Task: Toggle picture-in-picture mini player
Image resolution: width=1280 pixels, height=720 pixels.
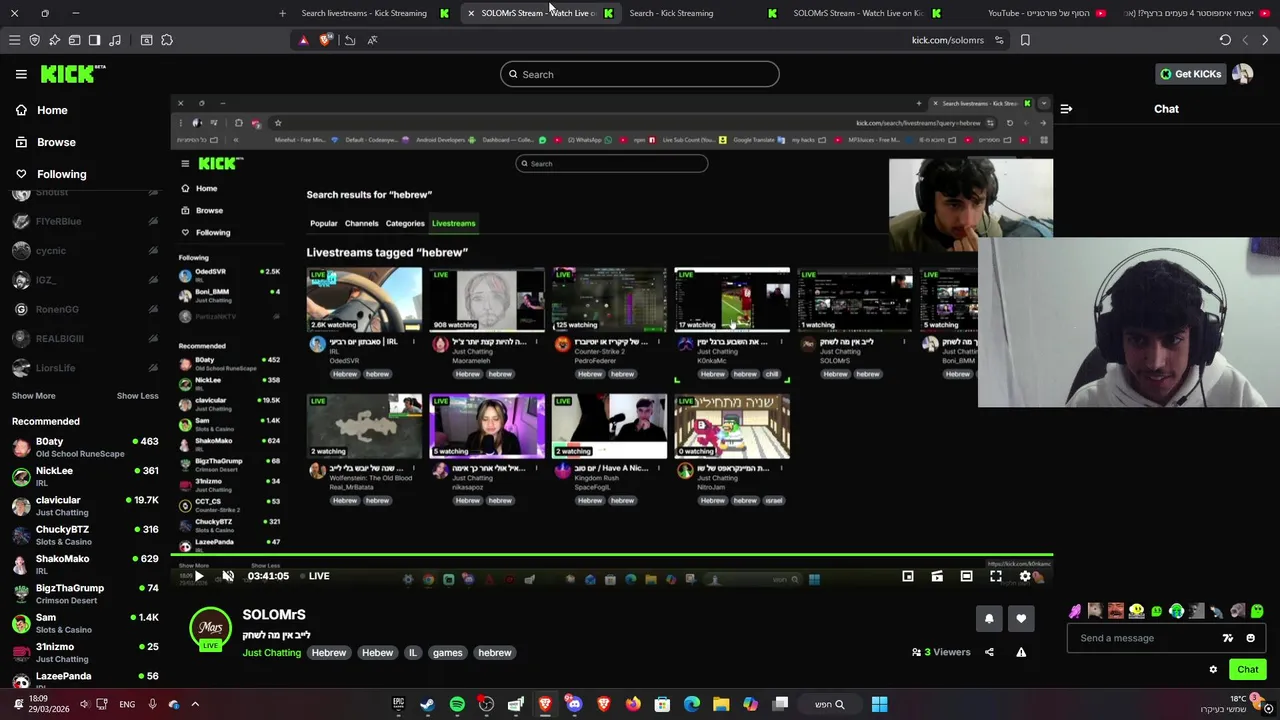Action: (x=908, y=576)
